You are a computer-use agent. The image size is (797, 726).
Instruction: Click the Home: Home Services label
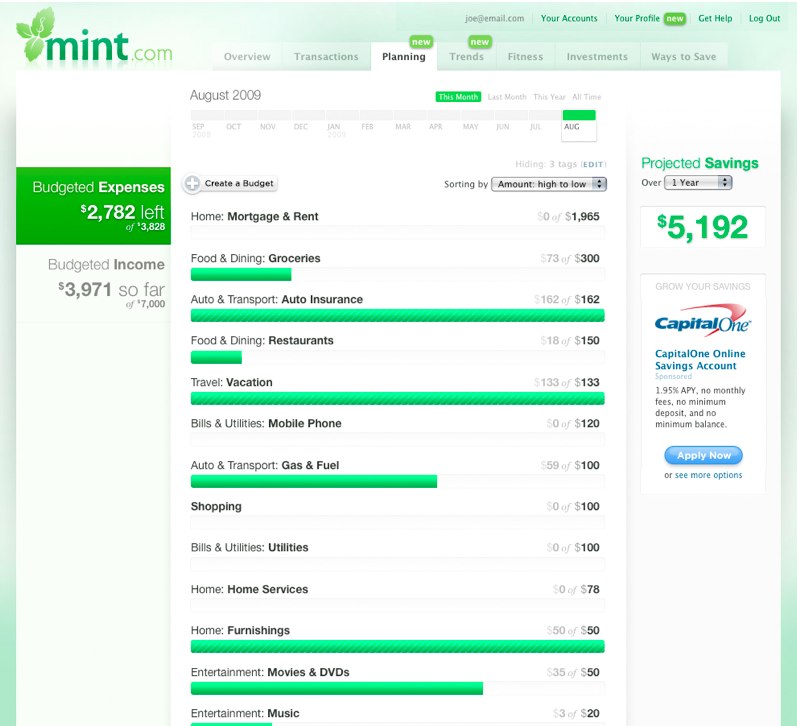[x=249, y=589]
